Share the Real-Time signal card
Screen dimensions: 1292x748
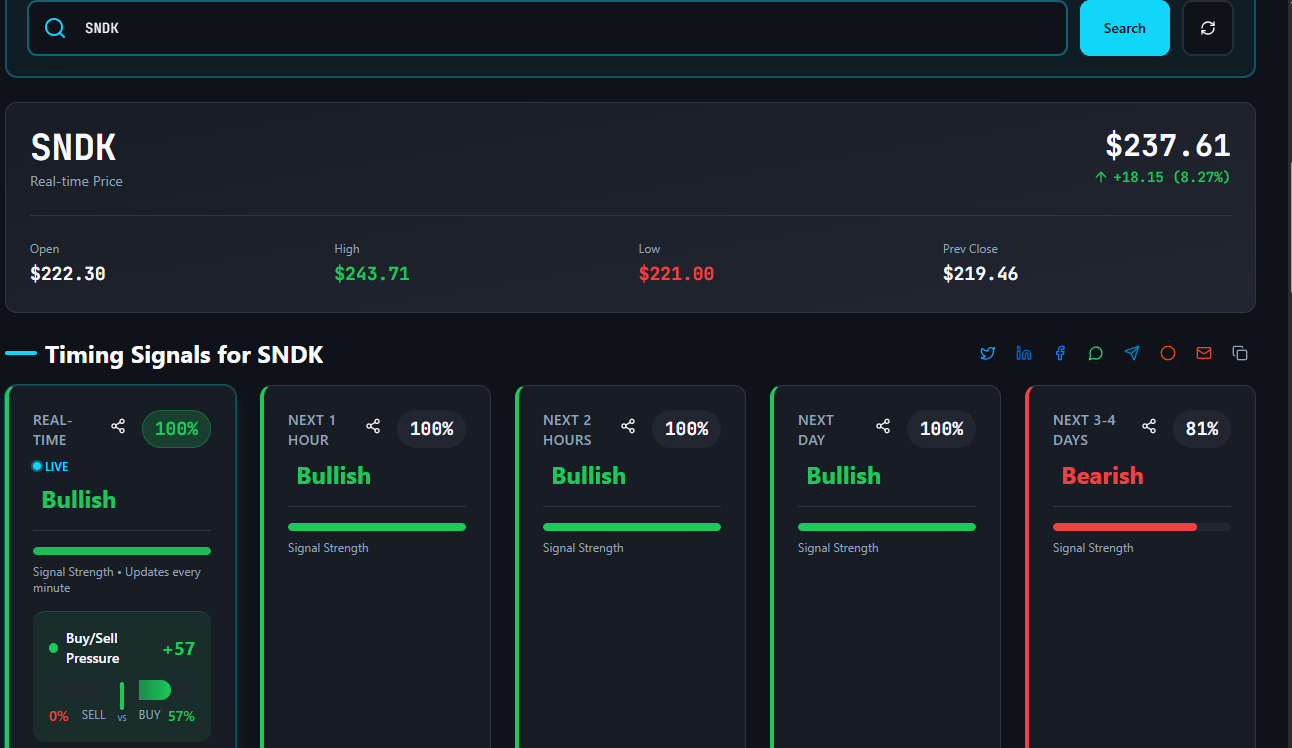click(118, 427)
